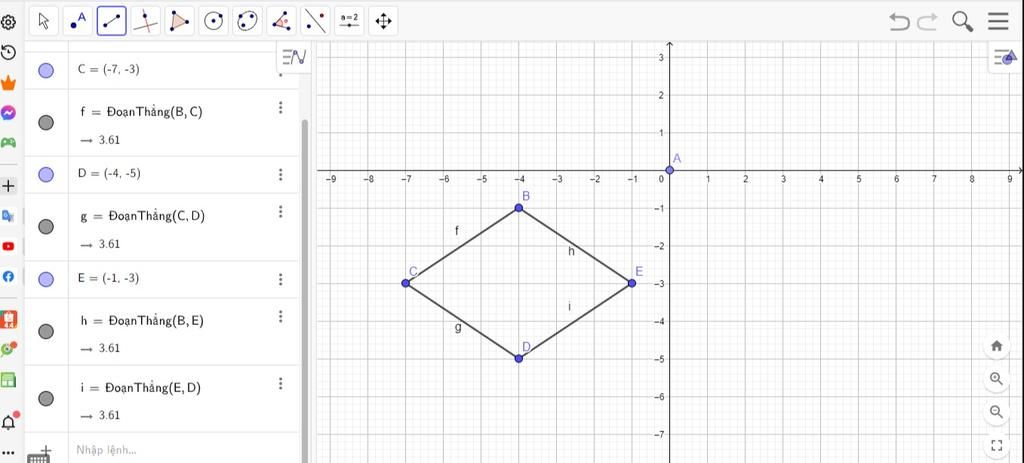The image size is (1024, 463).
Task: Click the text i = ĐoạnThẳng(E, D)
Action: [x=141, y=388]
